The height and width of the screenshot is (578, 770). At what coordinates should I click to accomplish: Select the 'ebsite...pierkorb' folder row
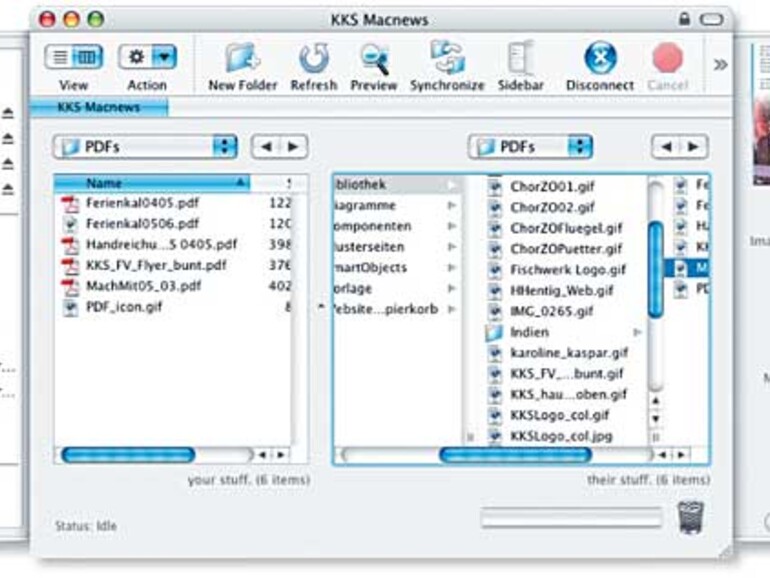[397, 309]
